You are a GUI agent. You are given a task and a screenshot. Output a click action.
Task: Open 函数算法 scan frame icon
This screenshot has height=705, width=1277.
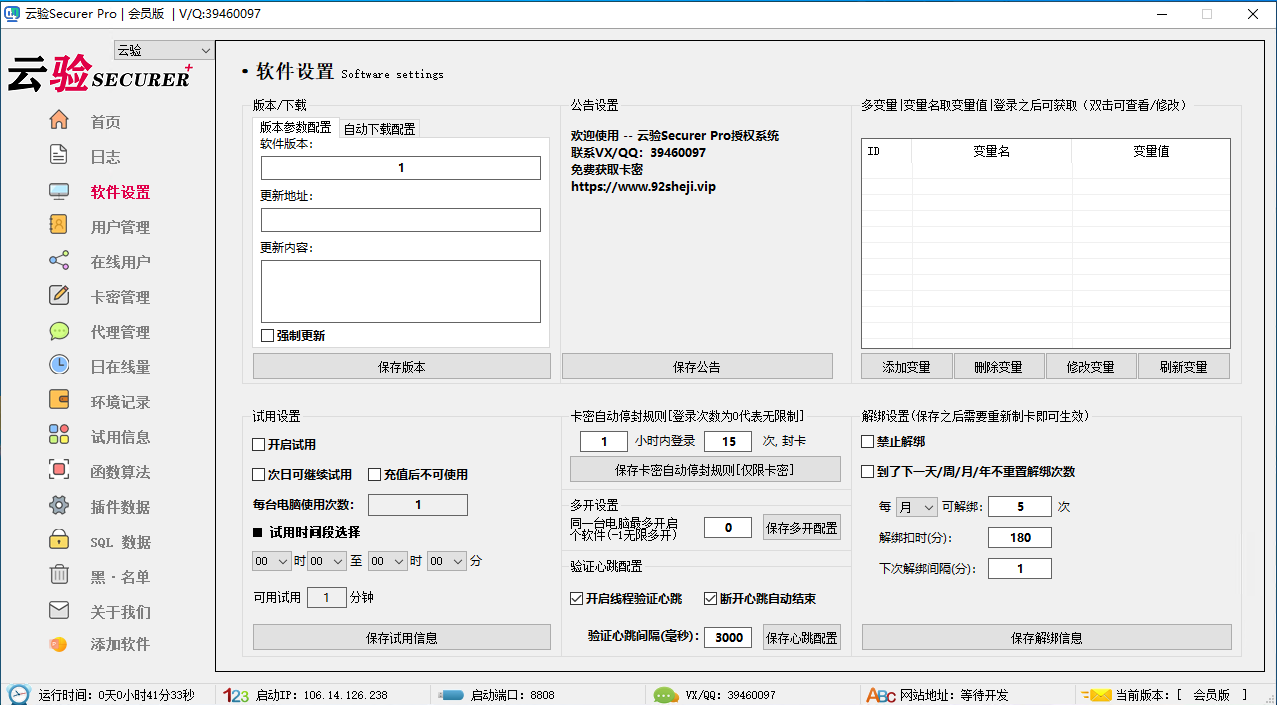point(59,471)
